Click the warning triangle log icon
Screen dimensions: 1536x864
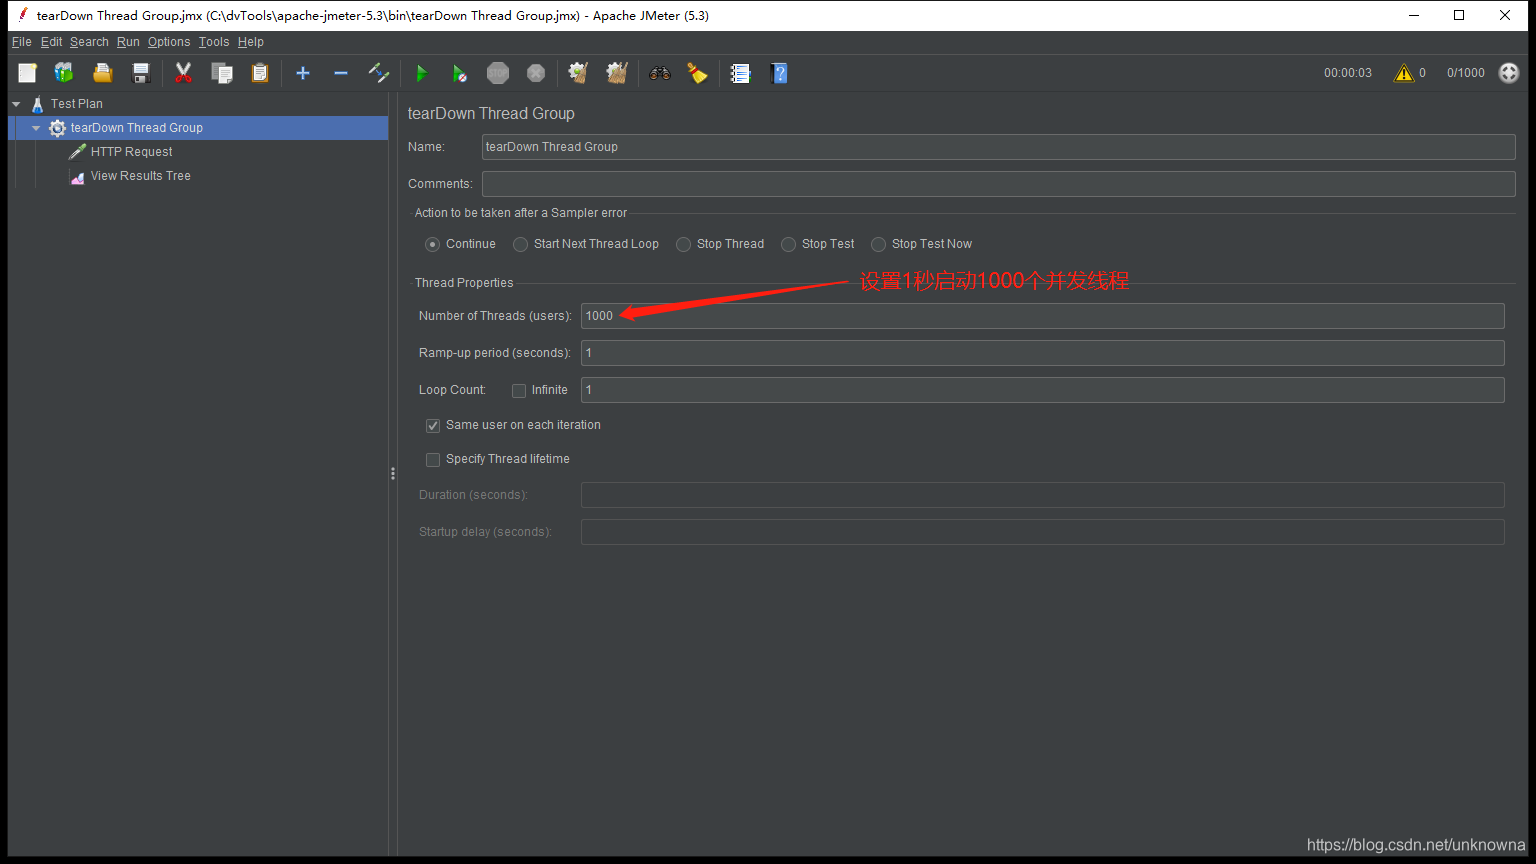click(1404, 73)
